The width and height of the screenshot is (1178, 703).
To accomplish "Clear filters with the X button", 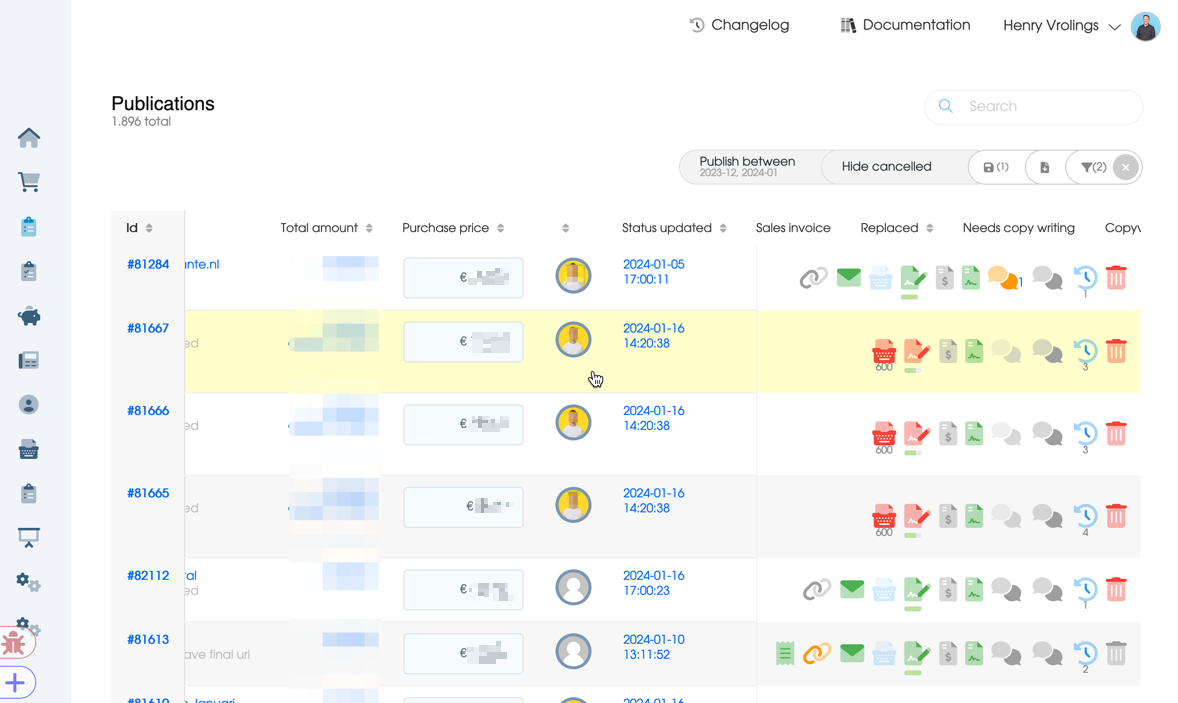I will 1125,167.
